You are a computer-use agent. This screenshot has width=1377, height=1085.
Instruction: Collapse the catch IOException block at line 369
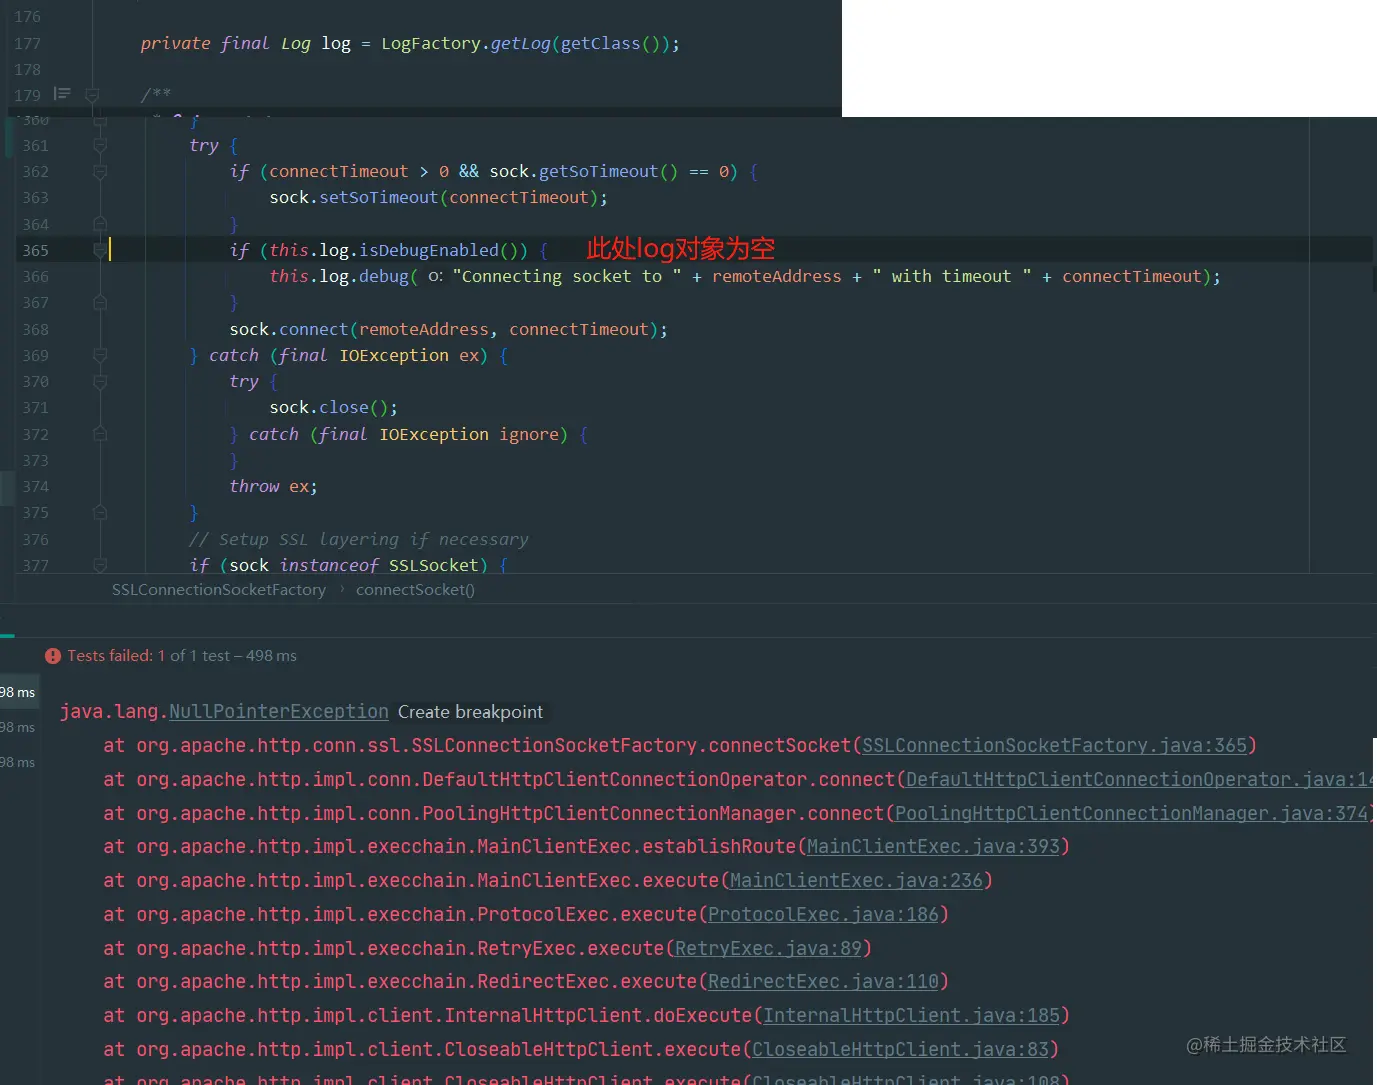pyautogui.click(x=100, y=355)
